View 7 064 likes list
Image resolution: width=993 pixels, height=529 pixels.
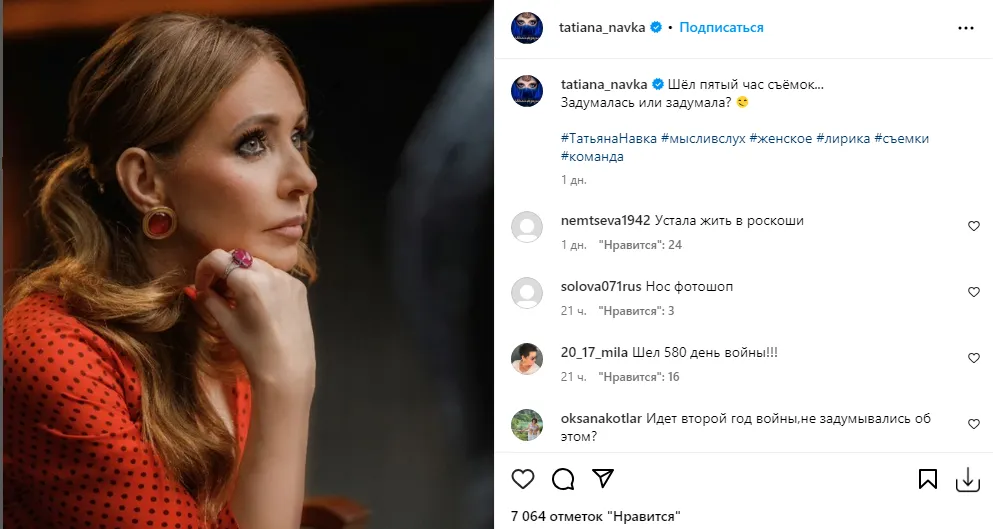click(x=595, y=516)
